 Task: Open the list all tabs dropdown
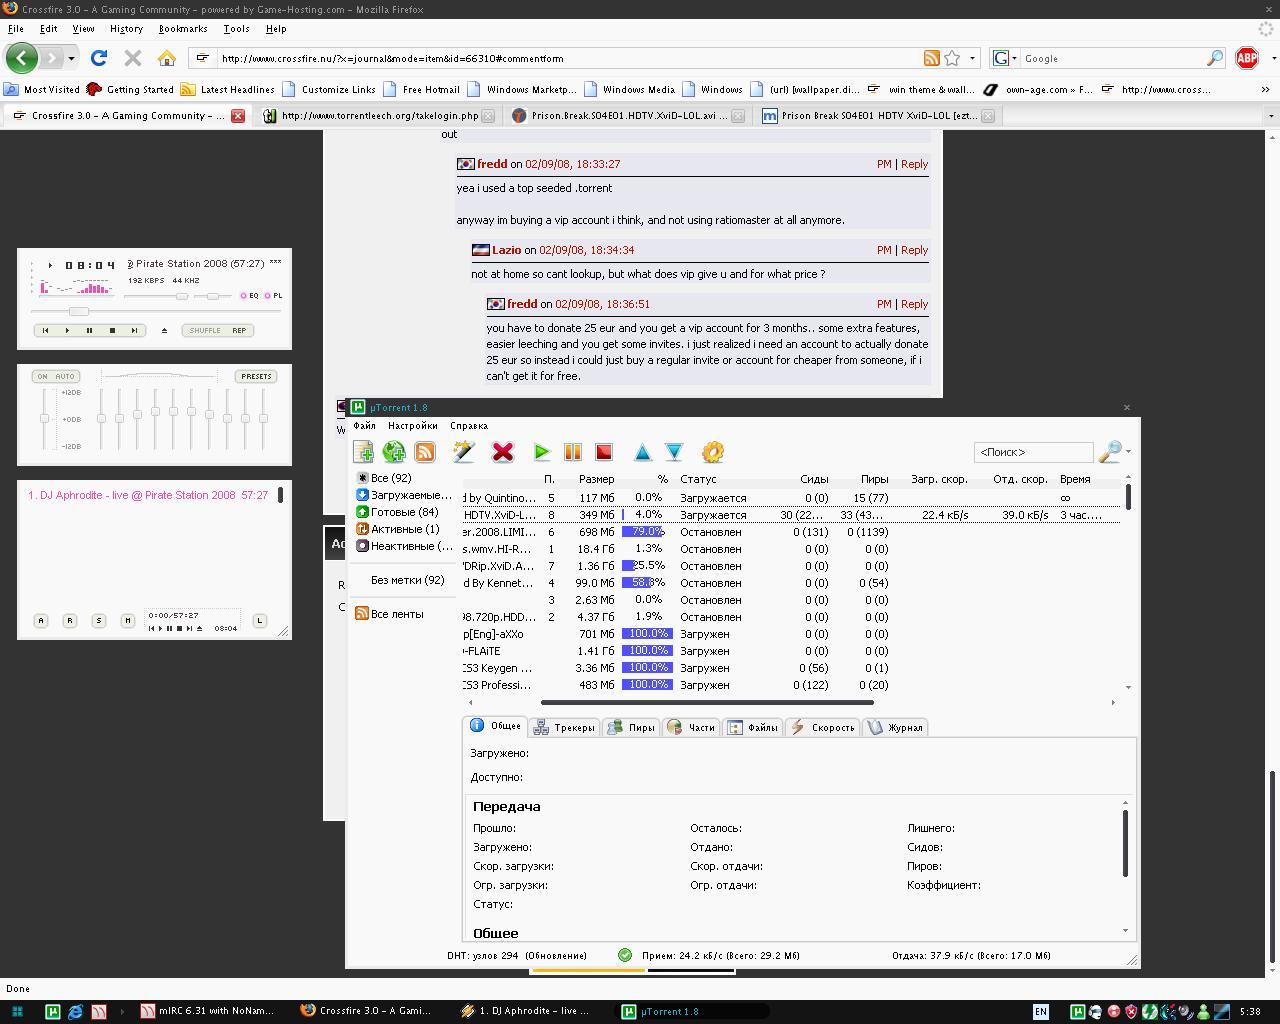1271,115
